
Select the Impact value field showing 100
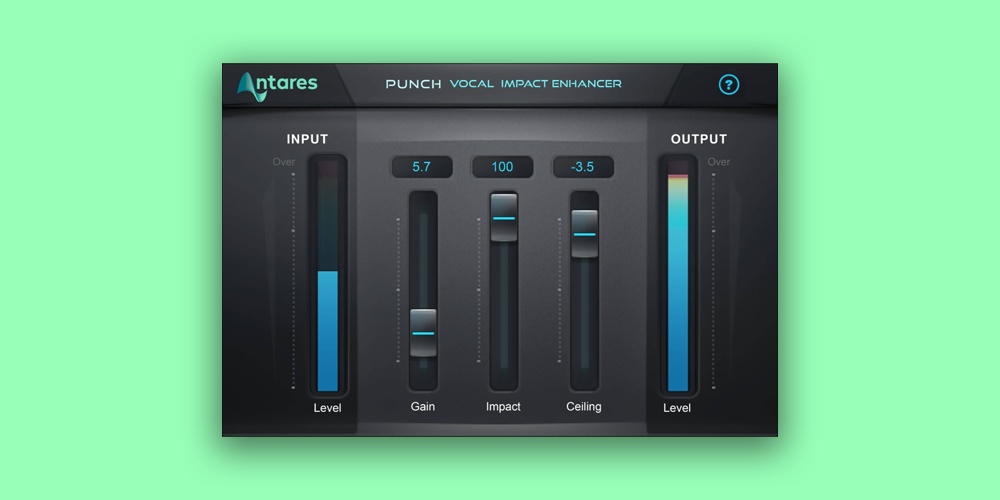coord(503,167)
